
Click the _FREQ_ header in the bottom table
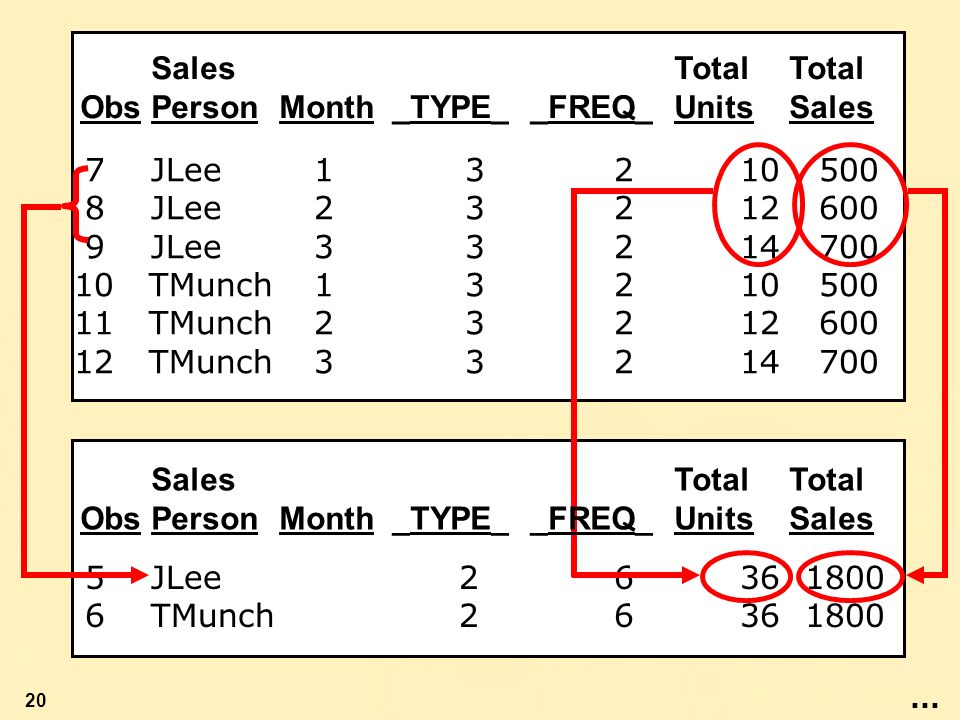tap(591, 519)
